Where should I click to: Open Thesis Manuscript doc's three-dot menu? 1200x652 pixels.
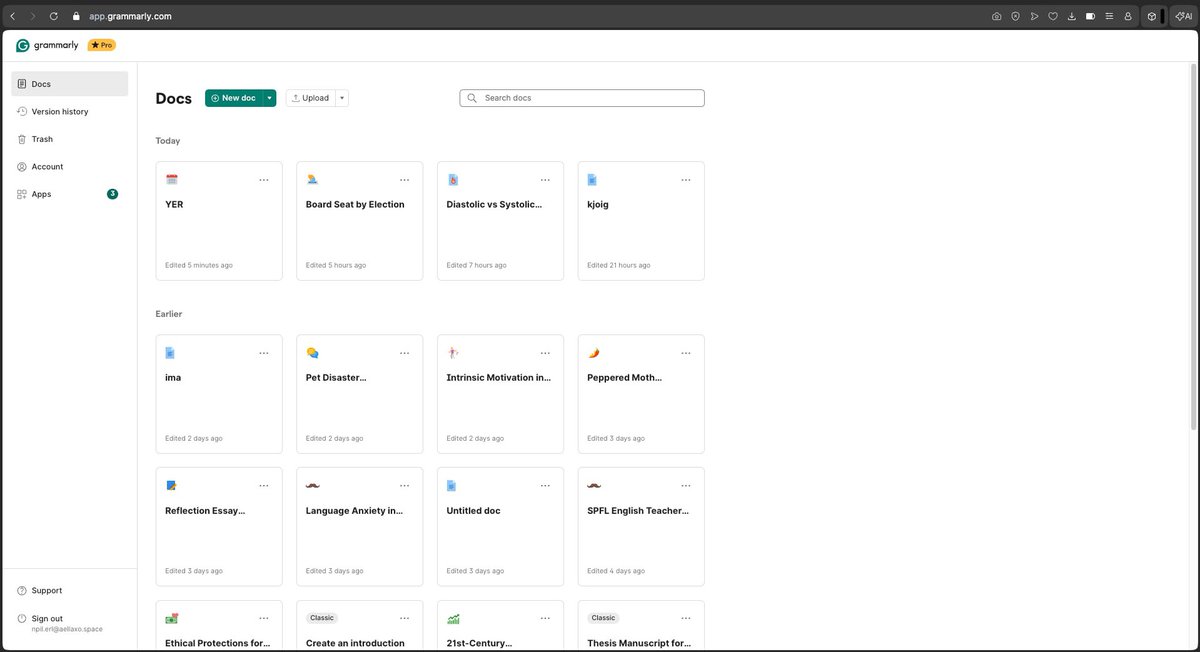(686, 619)
